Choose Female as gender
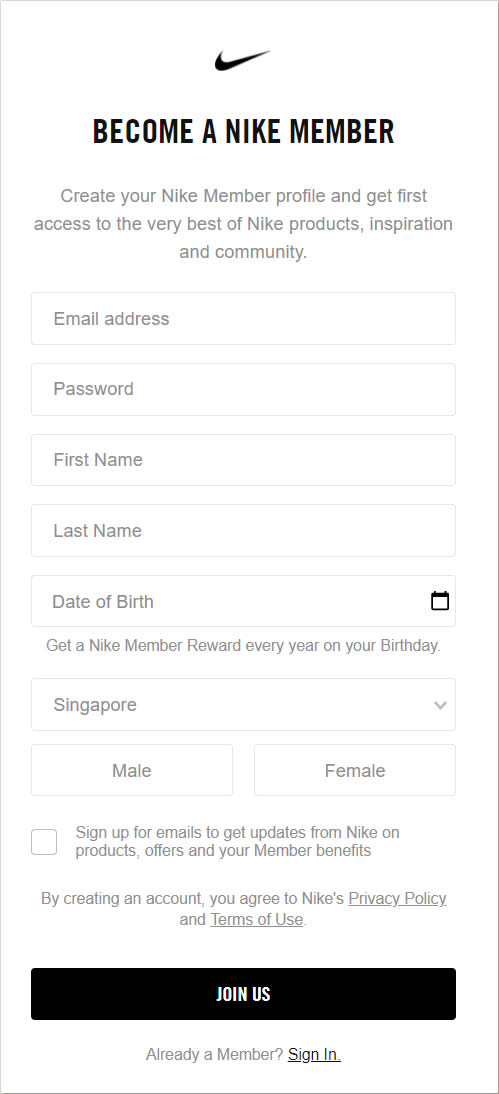Viewport: 499px width, 1094px height. [355, 770]
